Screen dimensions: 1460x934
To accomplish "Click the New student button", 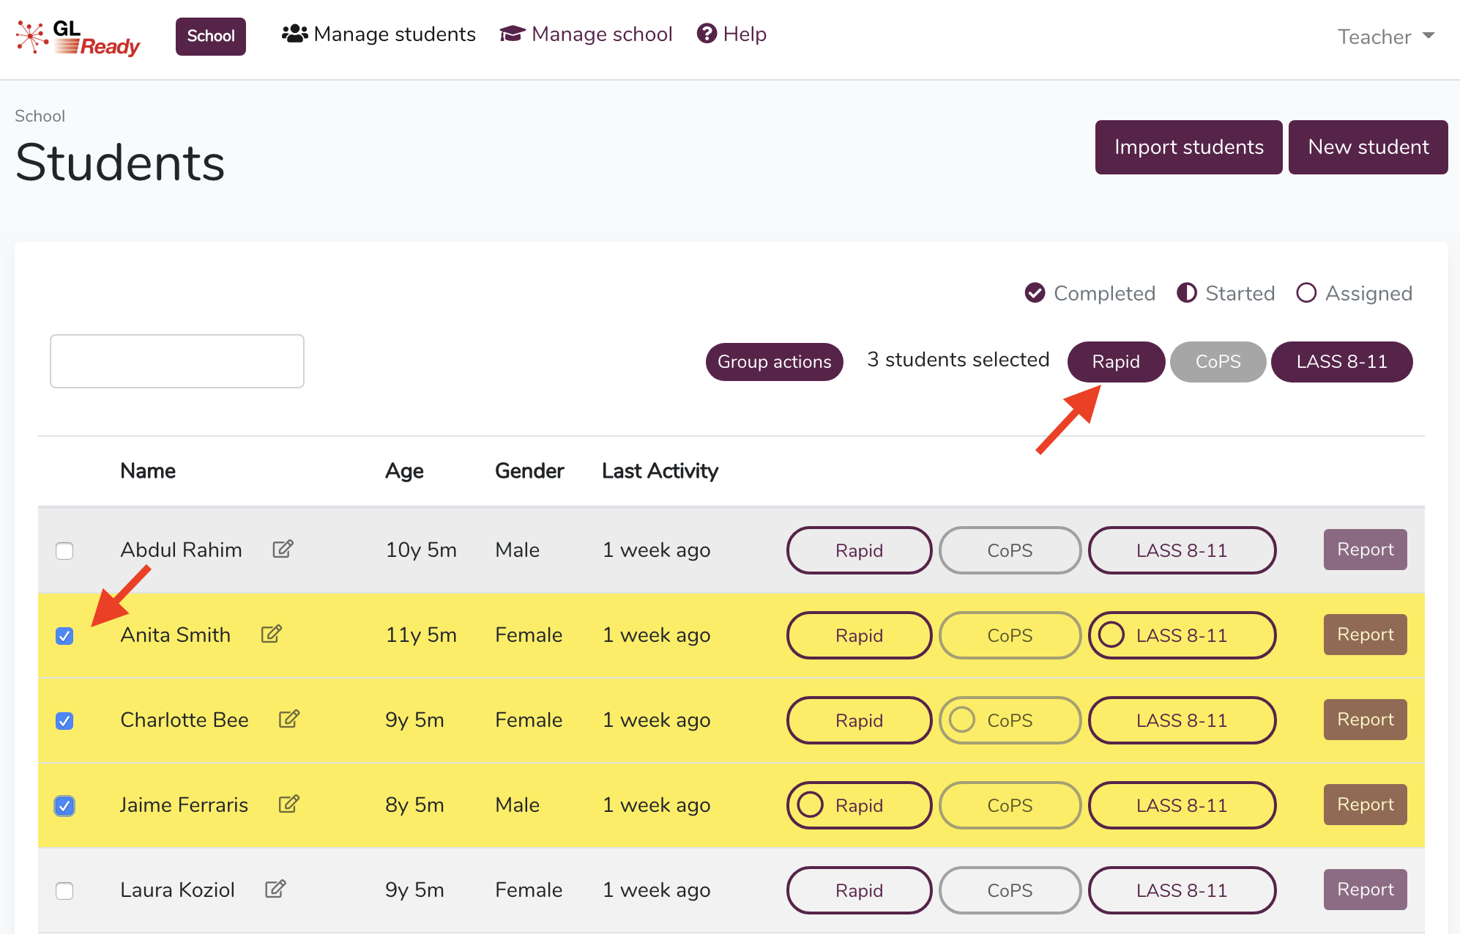I will click(x=1368, y=146).
